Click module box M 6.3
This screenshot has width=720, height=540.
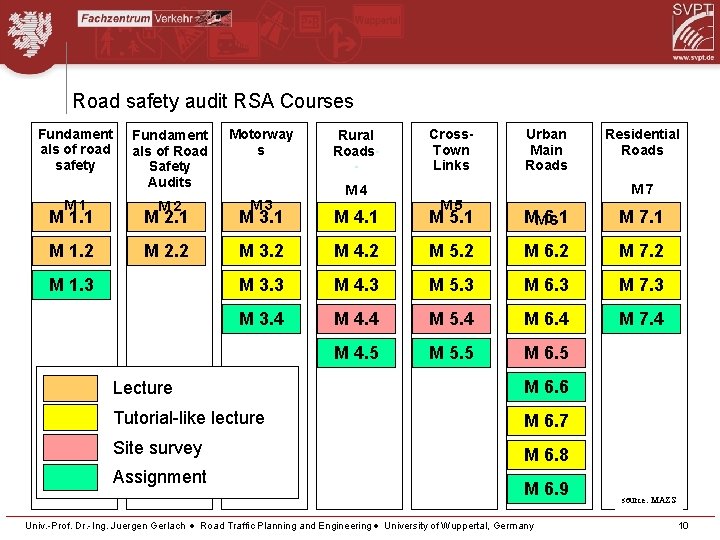(x=546, y=285)
